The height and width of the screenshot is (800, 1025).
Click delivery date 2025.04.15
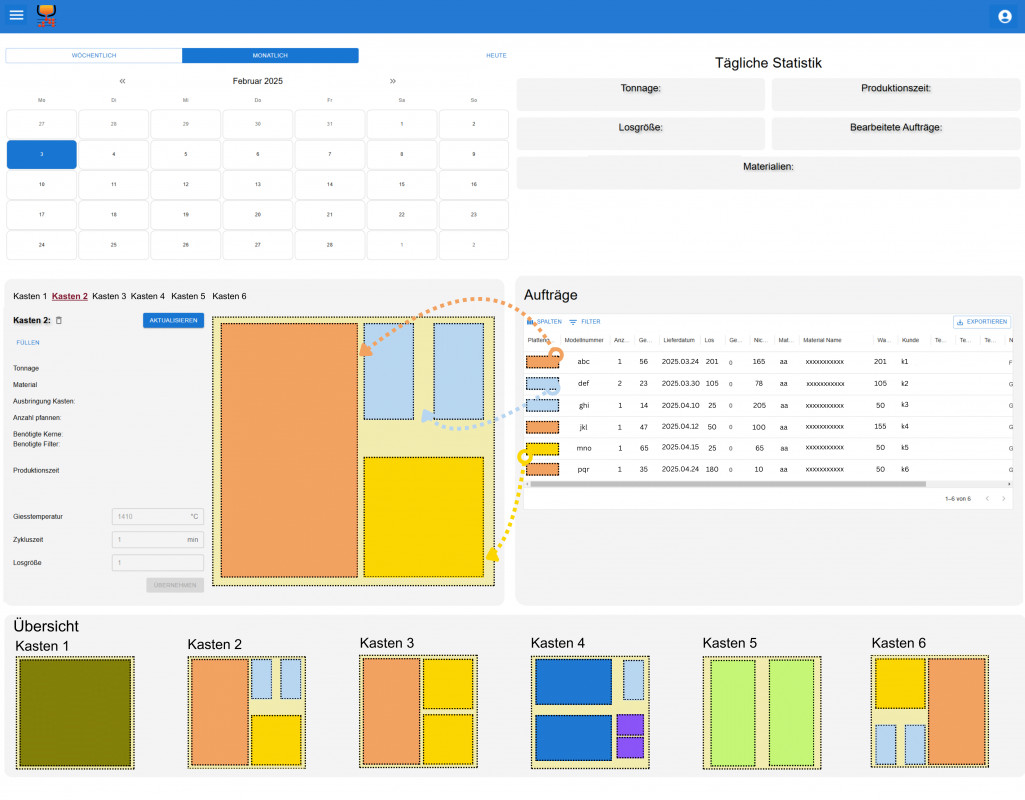tap(680, 448)
